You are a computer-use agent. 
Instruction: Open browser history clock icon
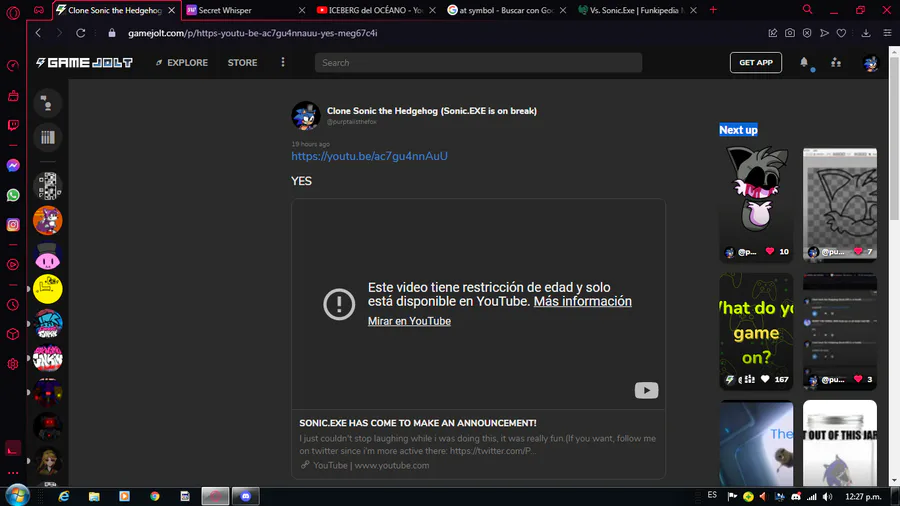[13, 305]
